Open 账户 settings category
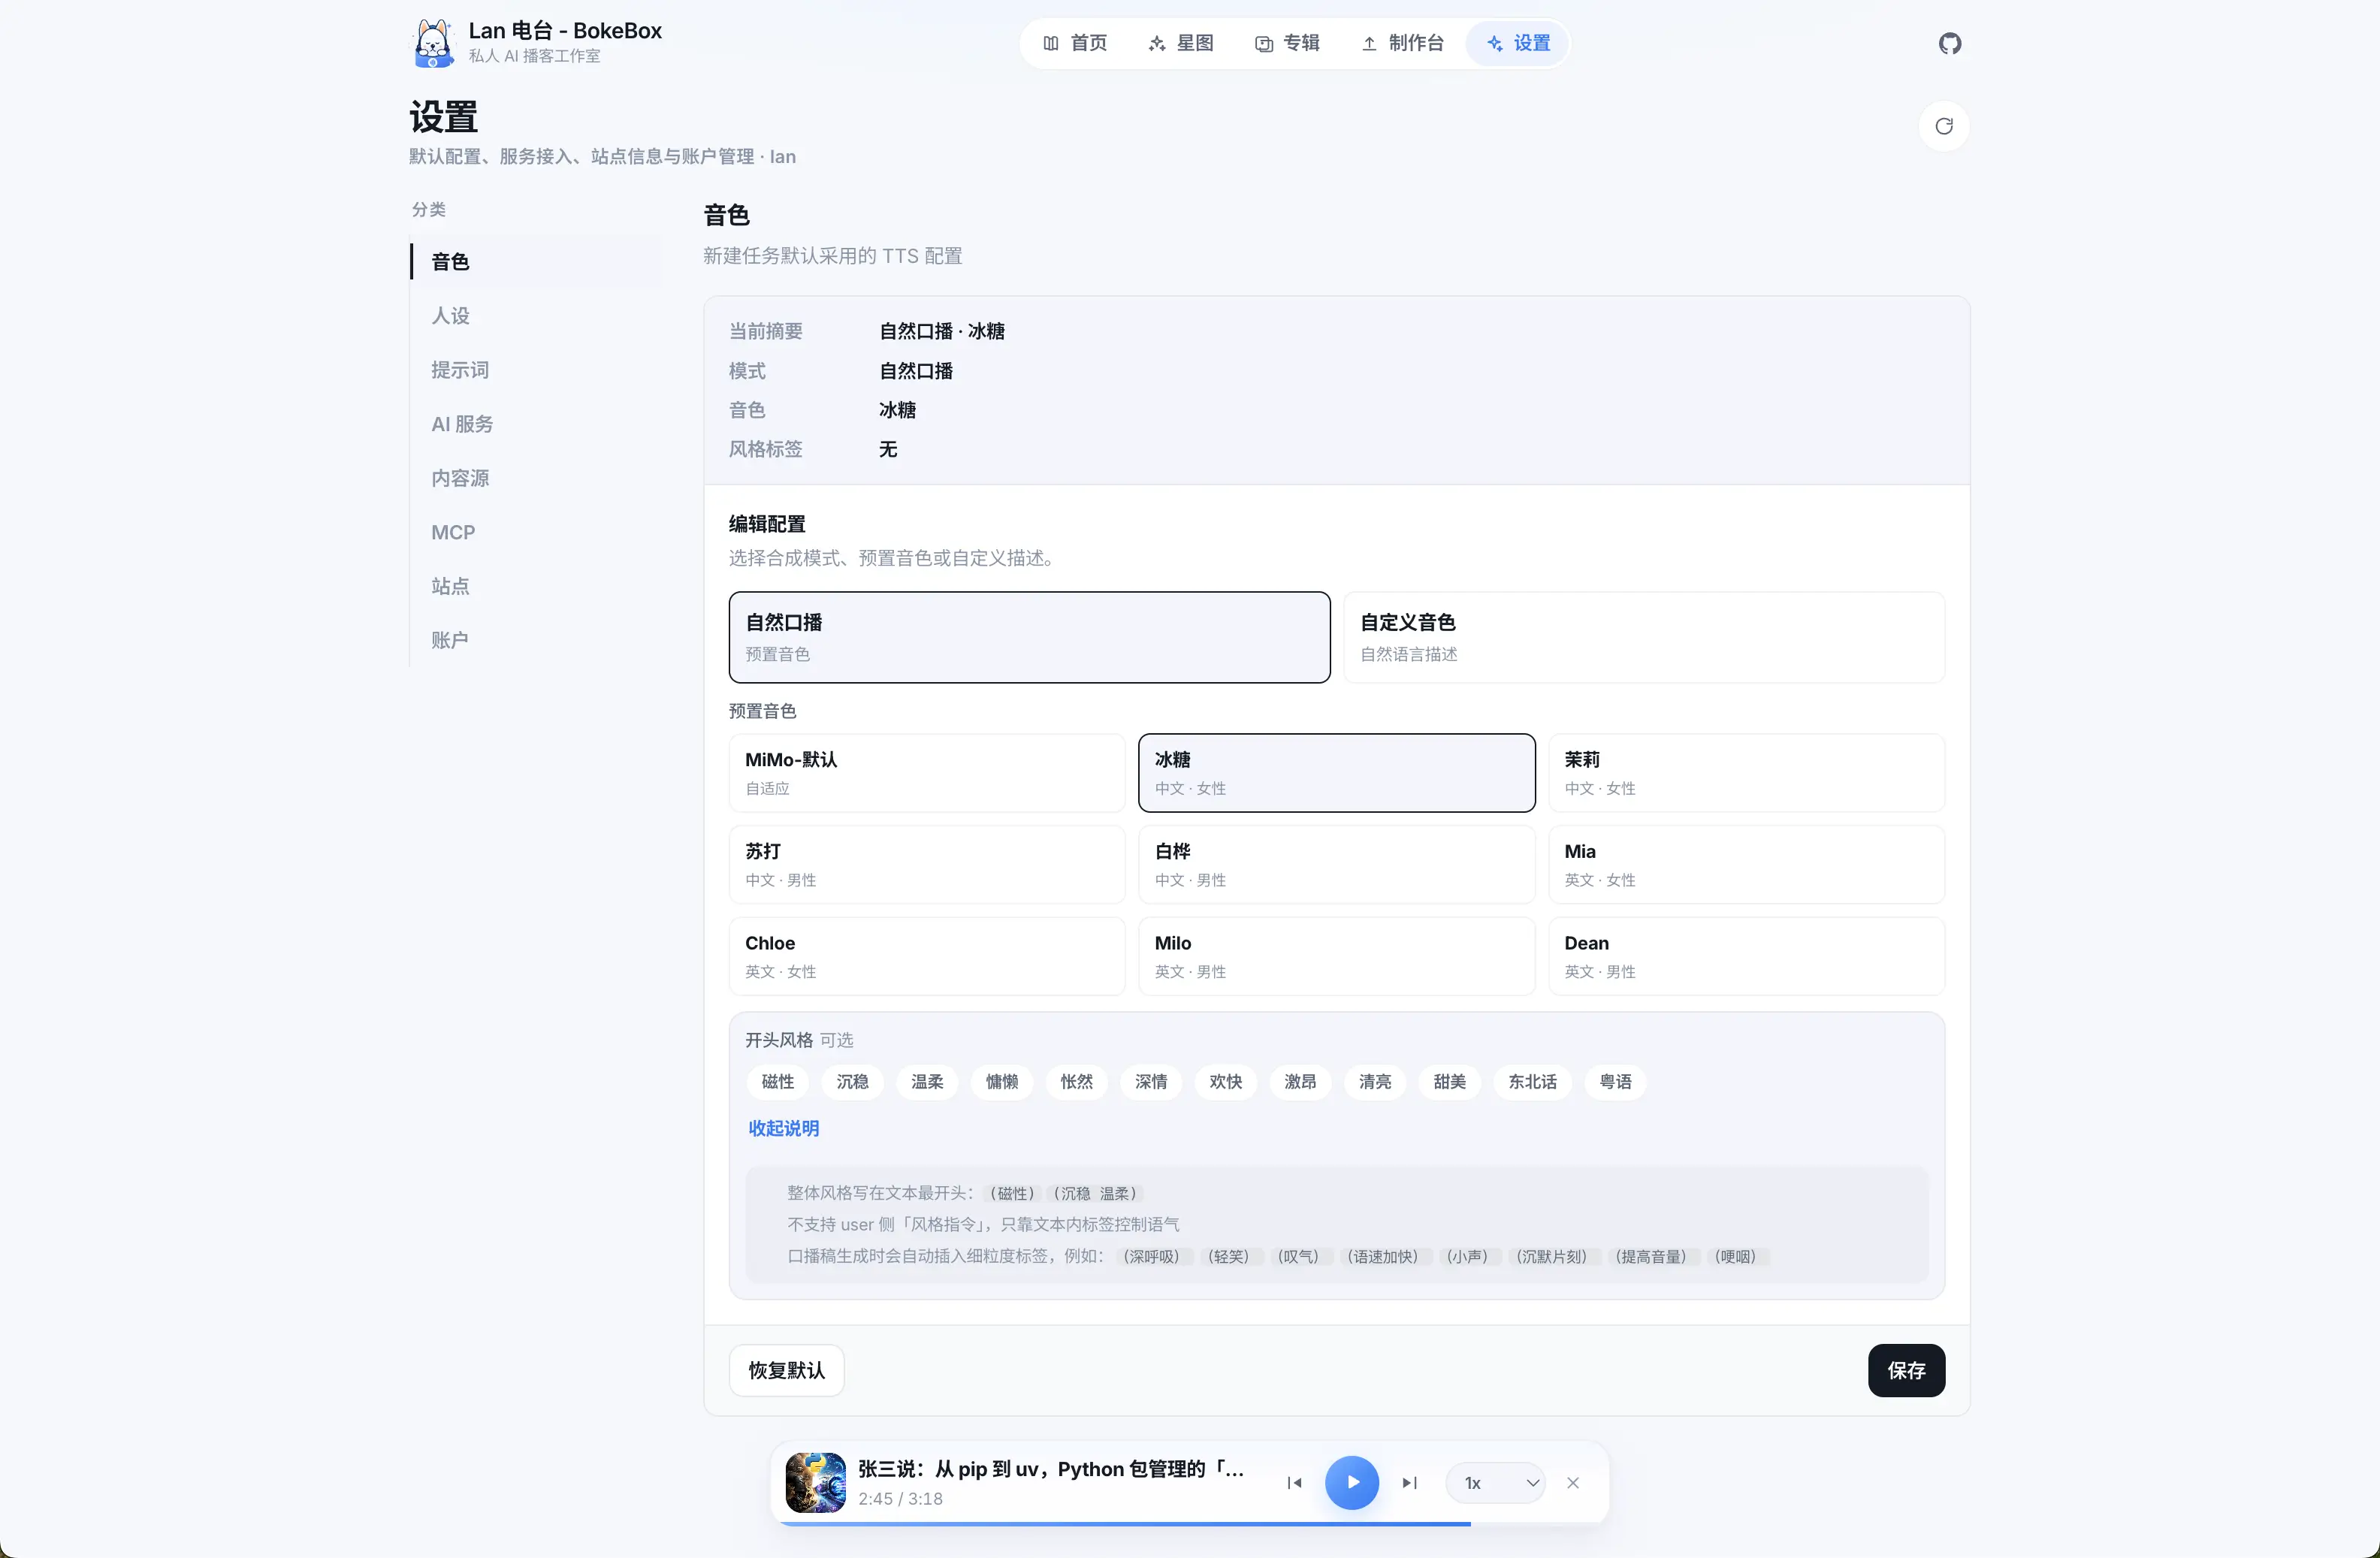Screen dimensions: 2380x1558 (536, 639)
